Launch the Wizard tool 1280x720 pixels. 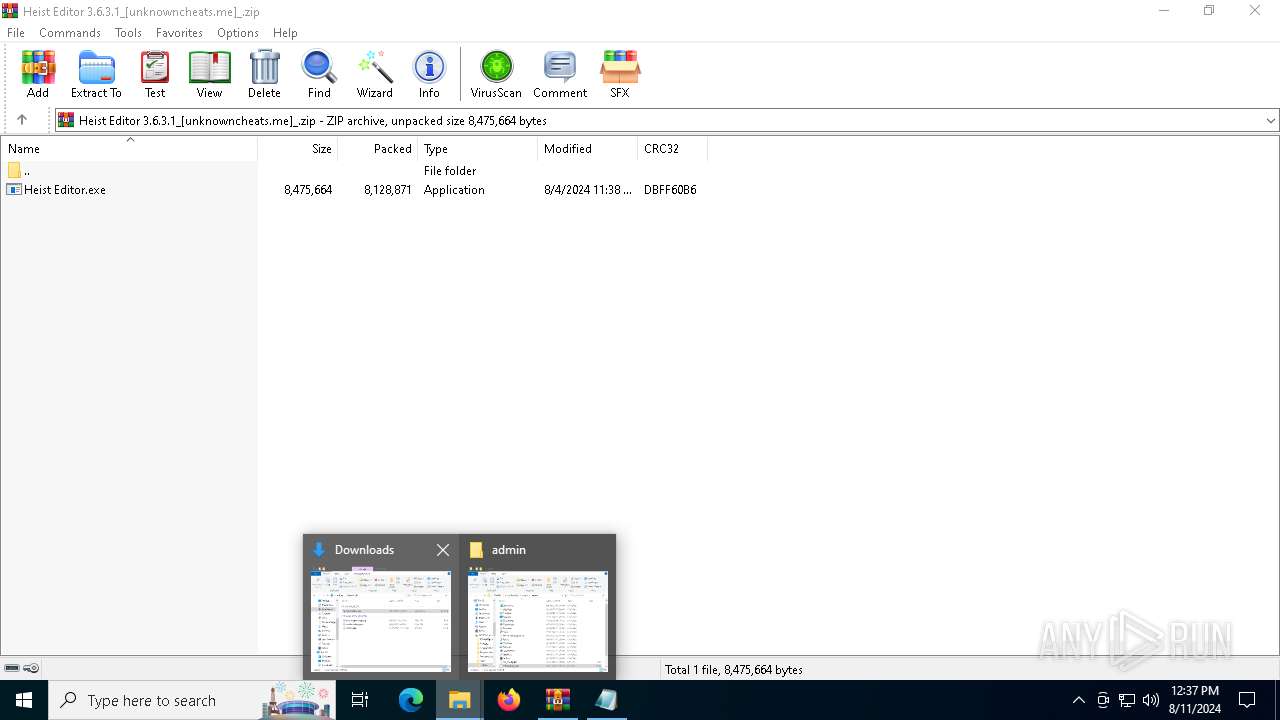tap(375, 74)
